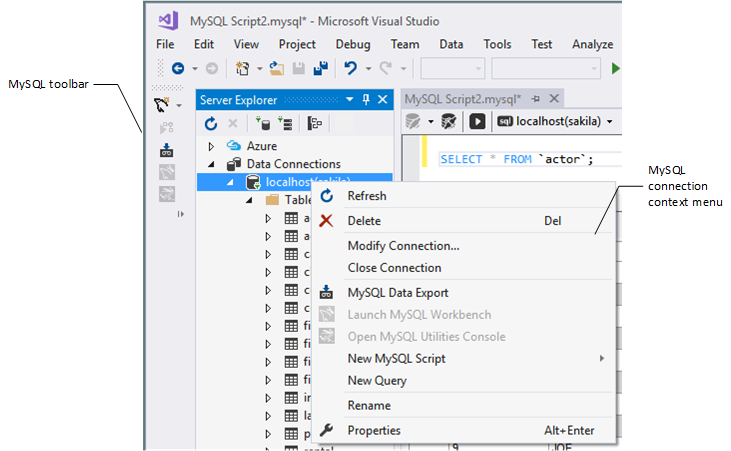The image size is (731, 451).
Task: Collapse the Tables folder node
Action: [249, 200]
